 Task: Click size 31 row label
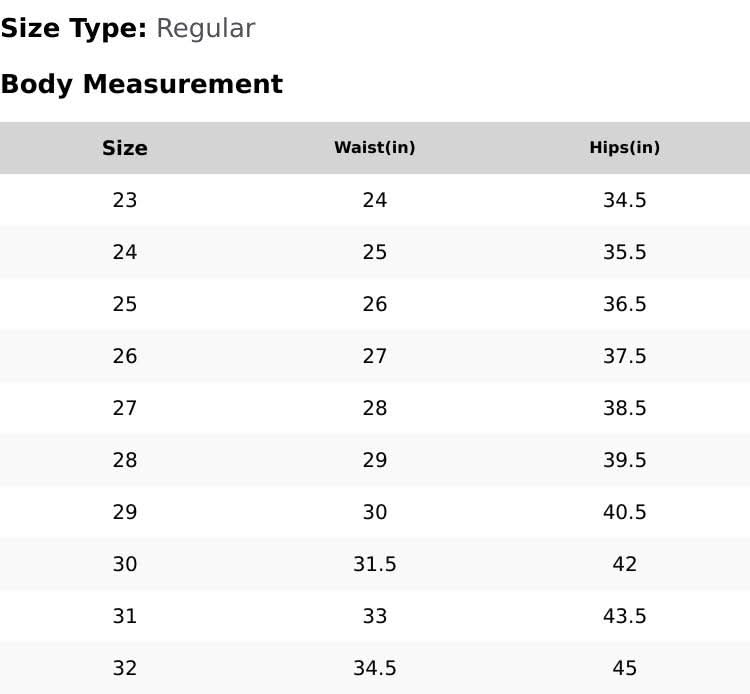124,616
